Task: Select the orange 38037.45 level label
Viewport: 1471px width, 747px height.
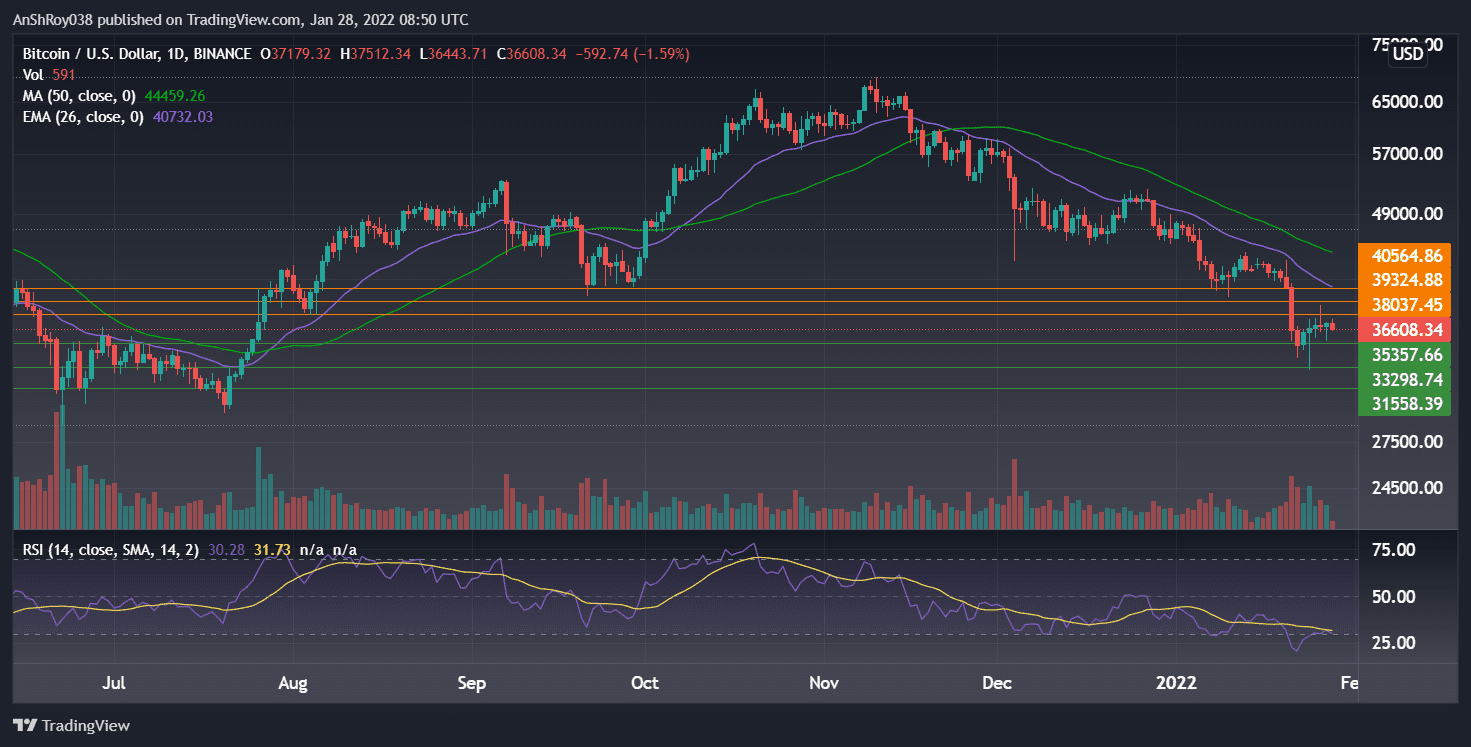Action: 1408,304
